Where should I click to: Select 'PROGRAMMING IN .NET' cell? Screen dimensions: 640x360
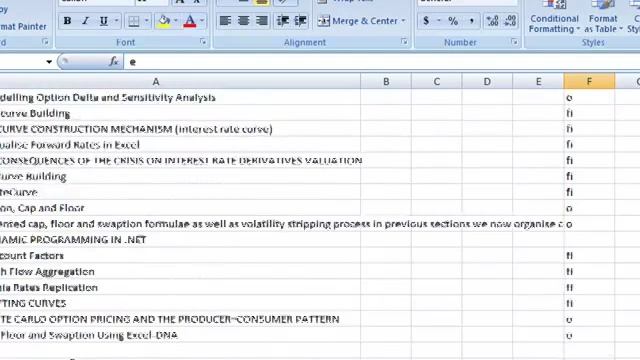pyautogui.click(x=180, y=240)
